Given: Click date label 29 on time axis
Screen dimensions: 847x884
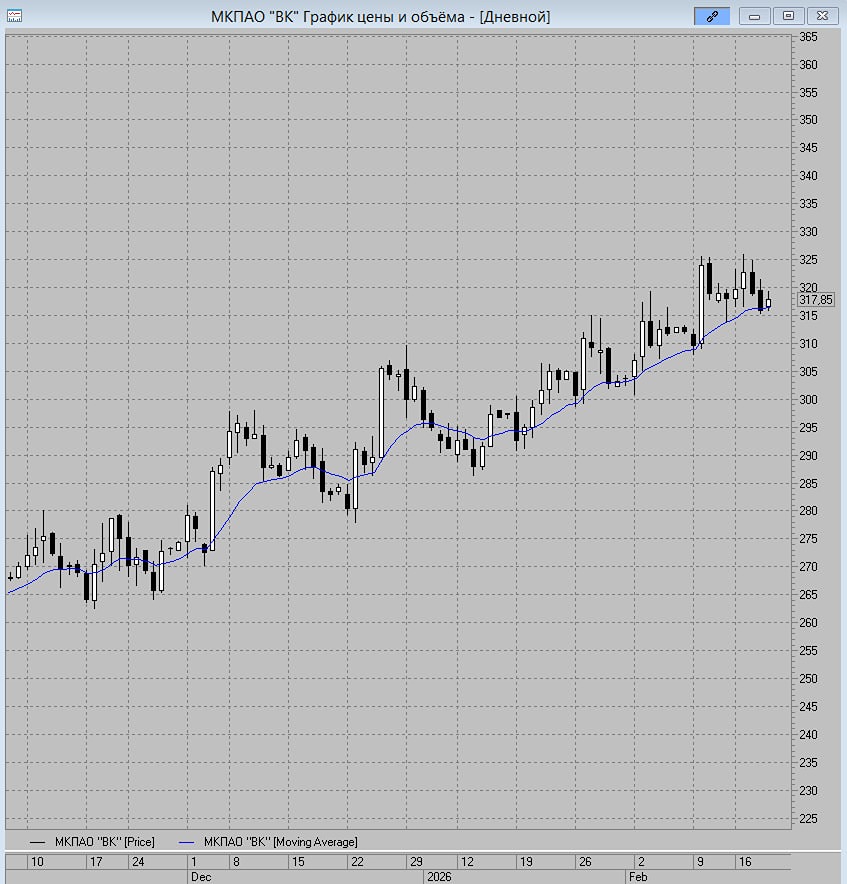Looking at the screenshot, I should pyautogui.click(x=416, y=861).
